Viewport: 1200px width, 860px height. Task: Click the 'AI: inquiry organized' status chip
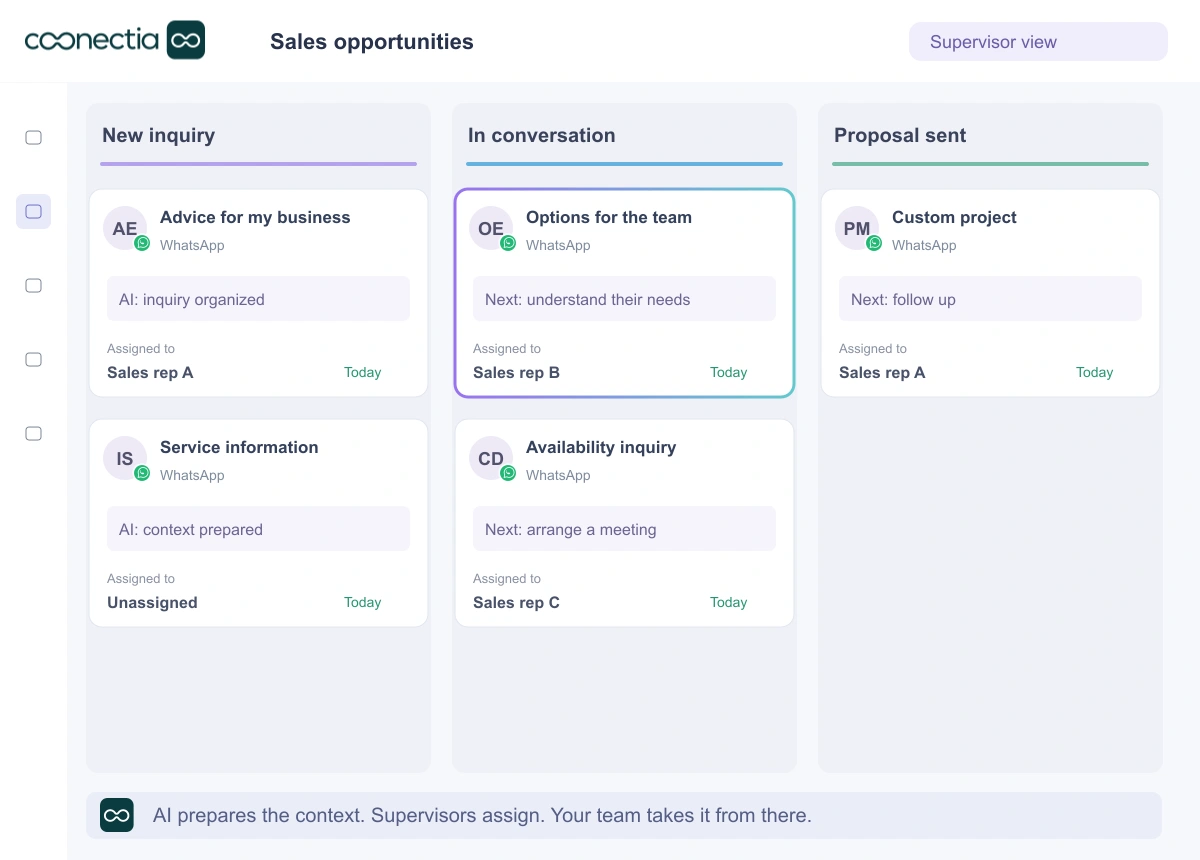258,299
